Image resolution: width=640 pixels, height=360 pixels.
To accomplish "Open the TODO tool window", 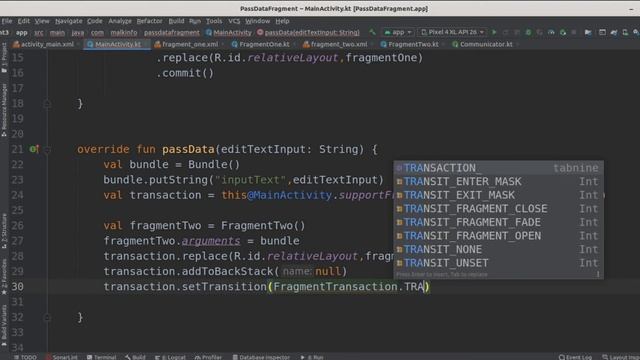I will 25,357.
